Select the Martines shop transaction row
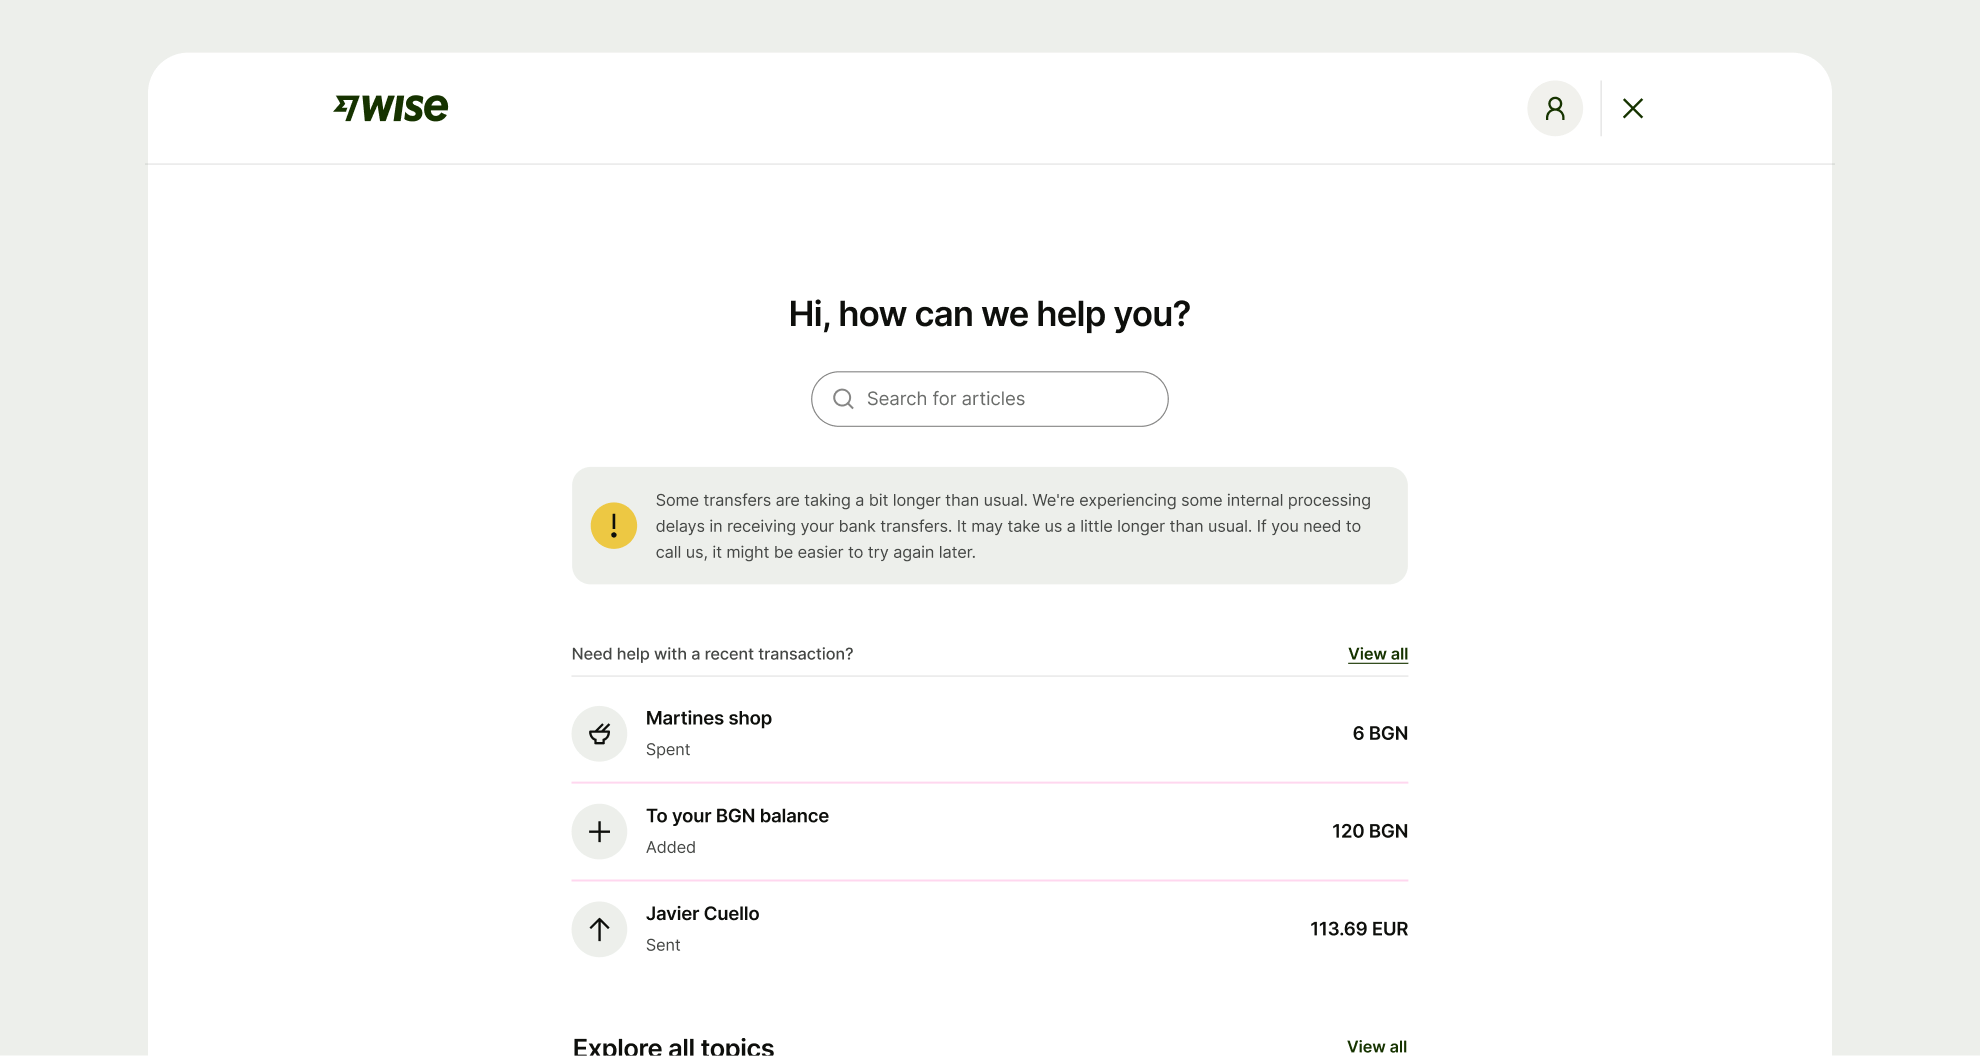 point(989,733)
